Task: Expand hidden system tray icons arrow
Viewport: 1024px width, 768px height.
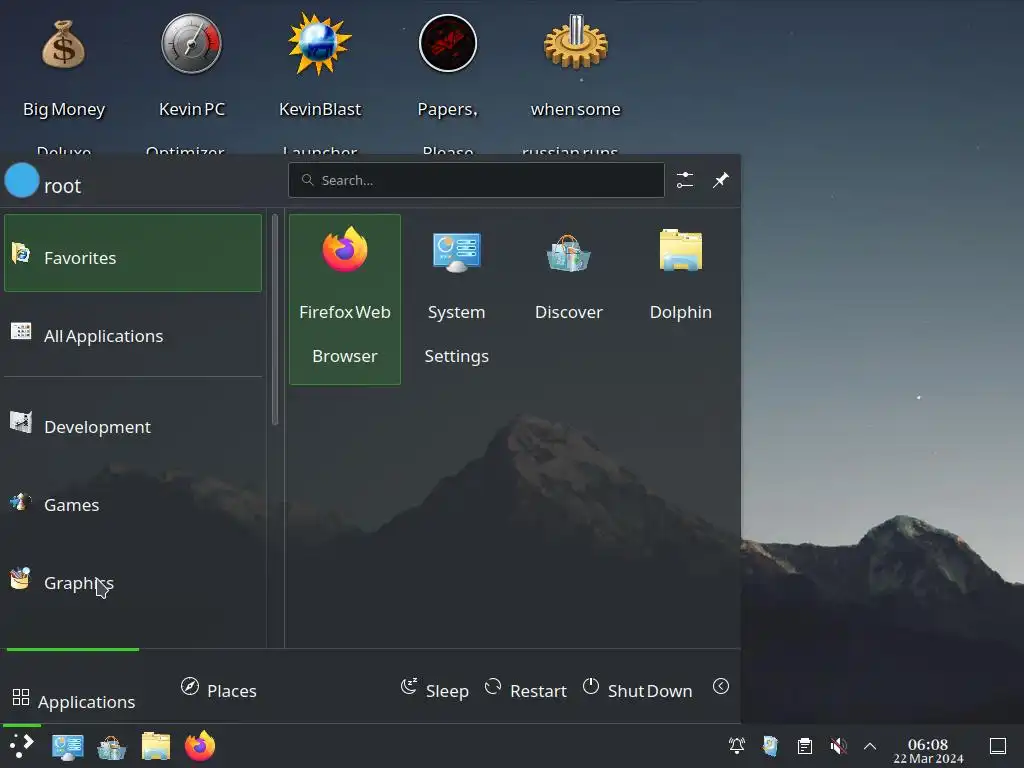Action: coord(870,746)
